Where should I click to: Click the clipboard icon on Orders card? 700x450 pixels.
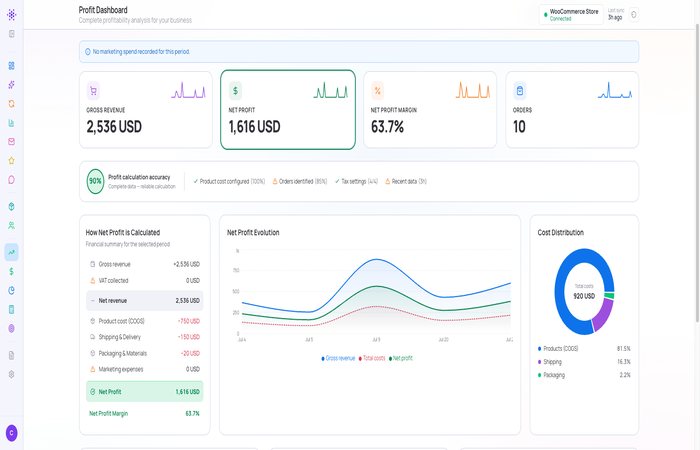coord(520,91)
